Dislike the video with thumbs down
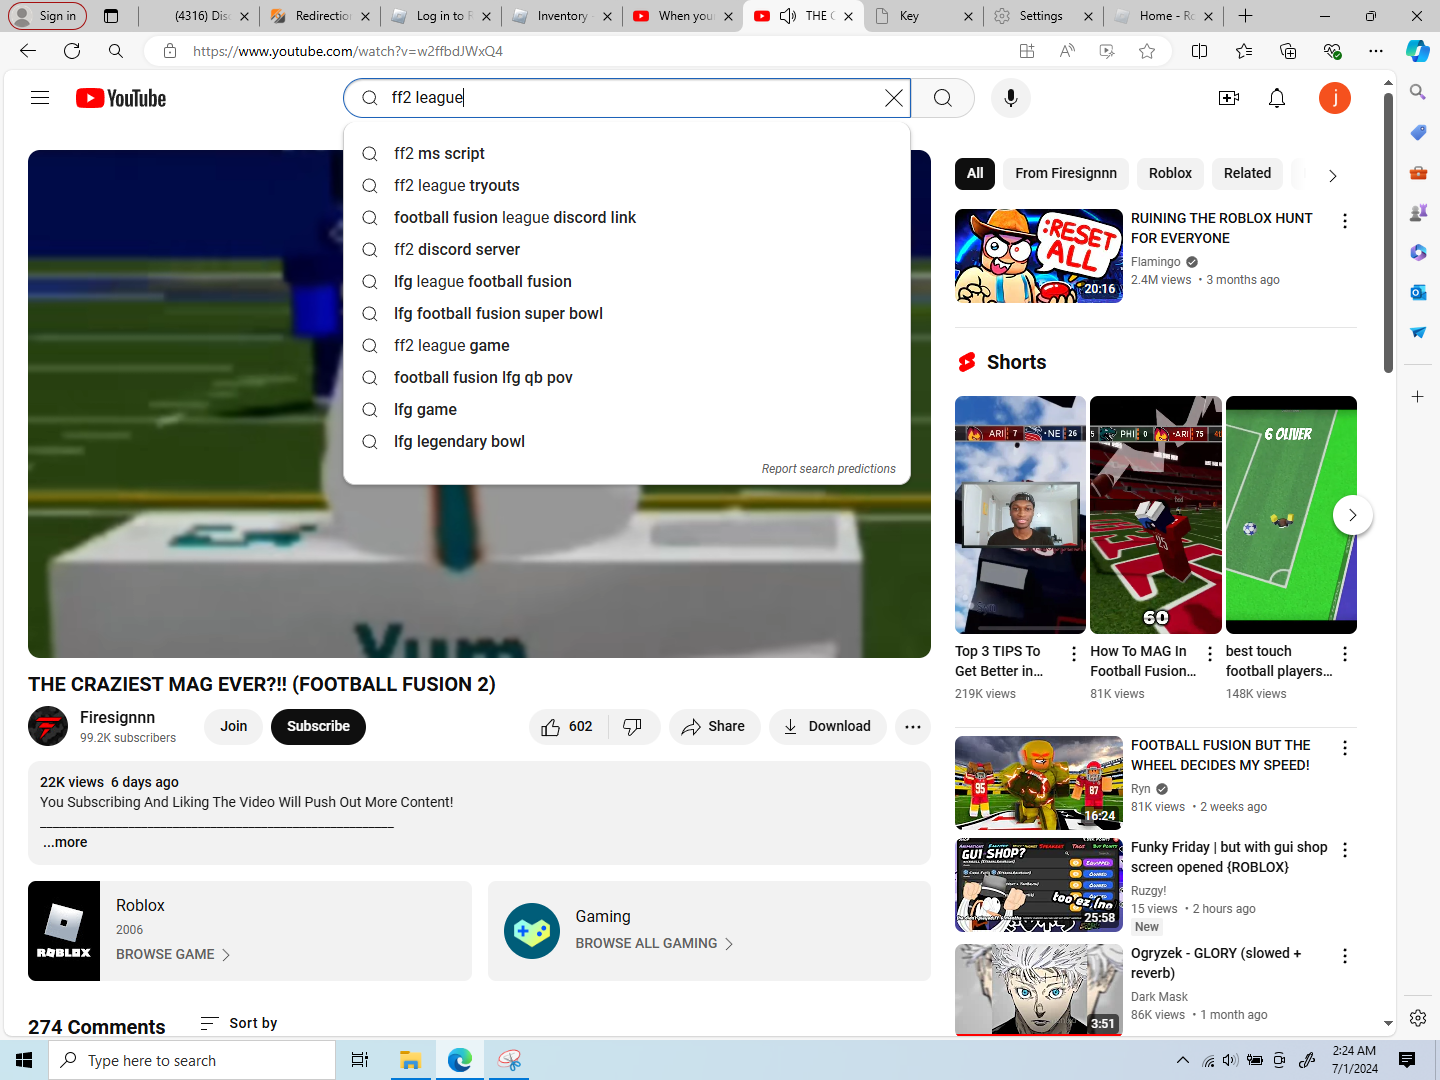 coord(633,727)
